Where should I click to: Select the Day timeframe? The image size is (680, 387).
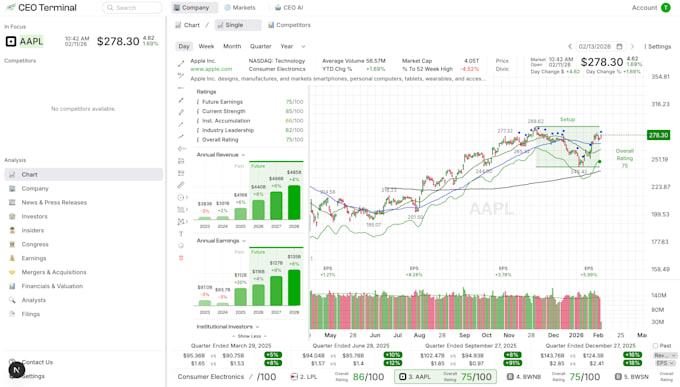click(184, 46)
